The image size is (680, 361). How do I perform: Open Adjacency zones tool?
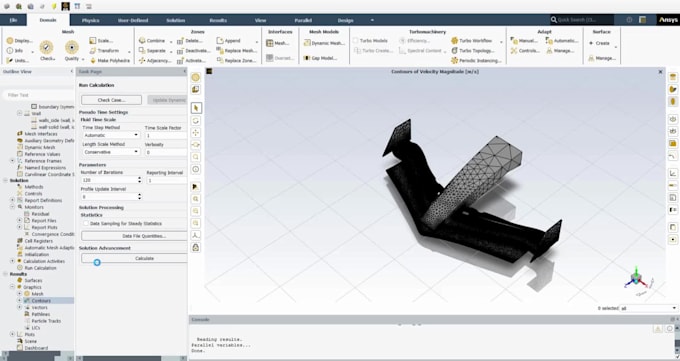[x=155, y=61]
